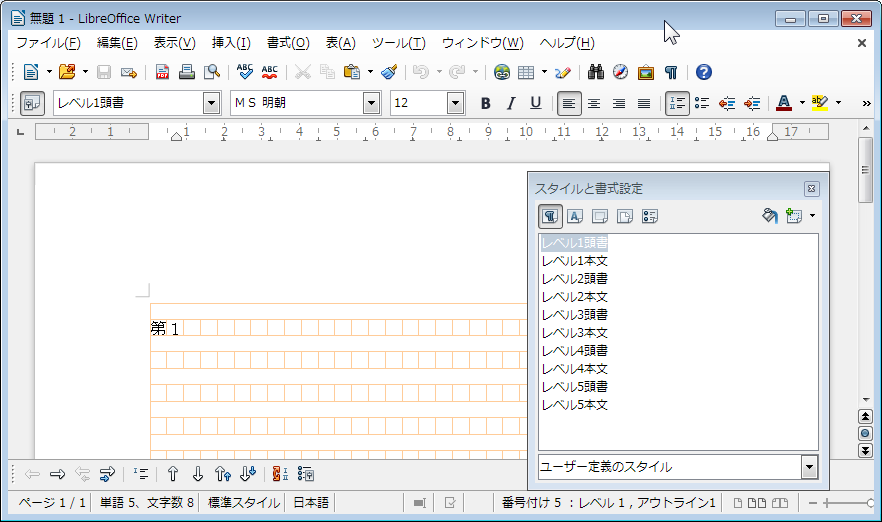Open New document type dropdown arrow

(49, 72)
